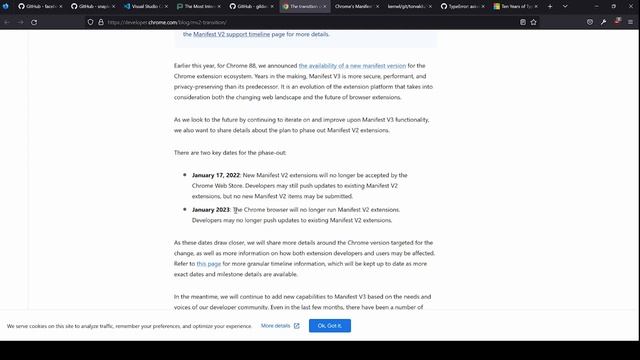This screenshot has width=640, height=360.
Task: Open the Manifest V2 support timeline link
Action: (231, 34)
